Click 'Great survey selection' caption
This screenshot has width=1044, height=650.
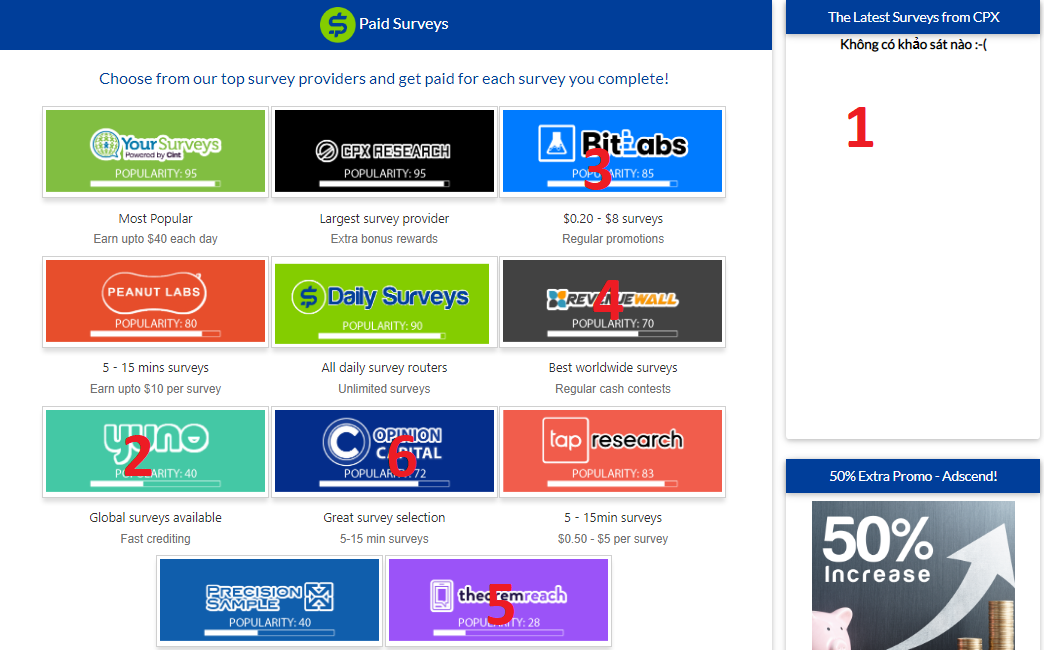[x=384, y=517]
